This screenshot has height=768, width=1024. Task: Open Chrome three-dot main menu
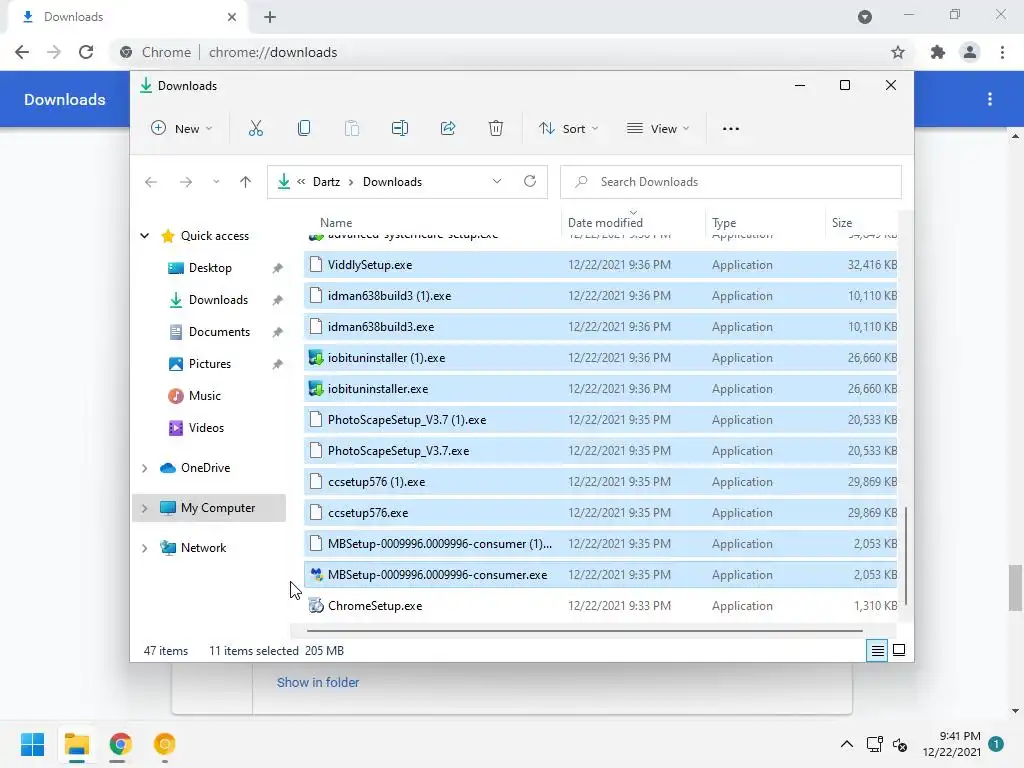[1002, 52]
